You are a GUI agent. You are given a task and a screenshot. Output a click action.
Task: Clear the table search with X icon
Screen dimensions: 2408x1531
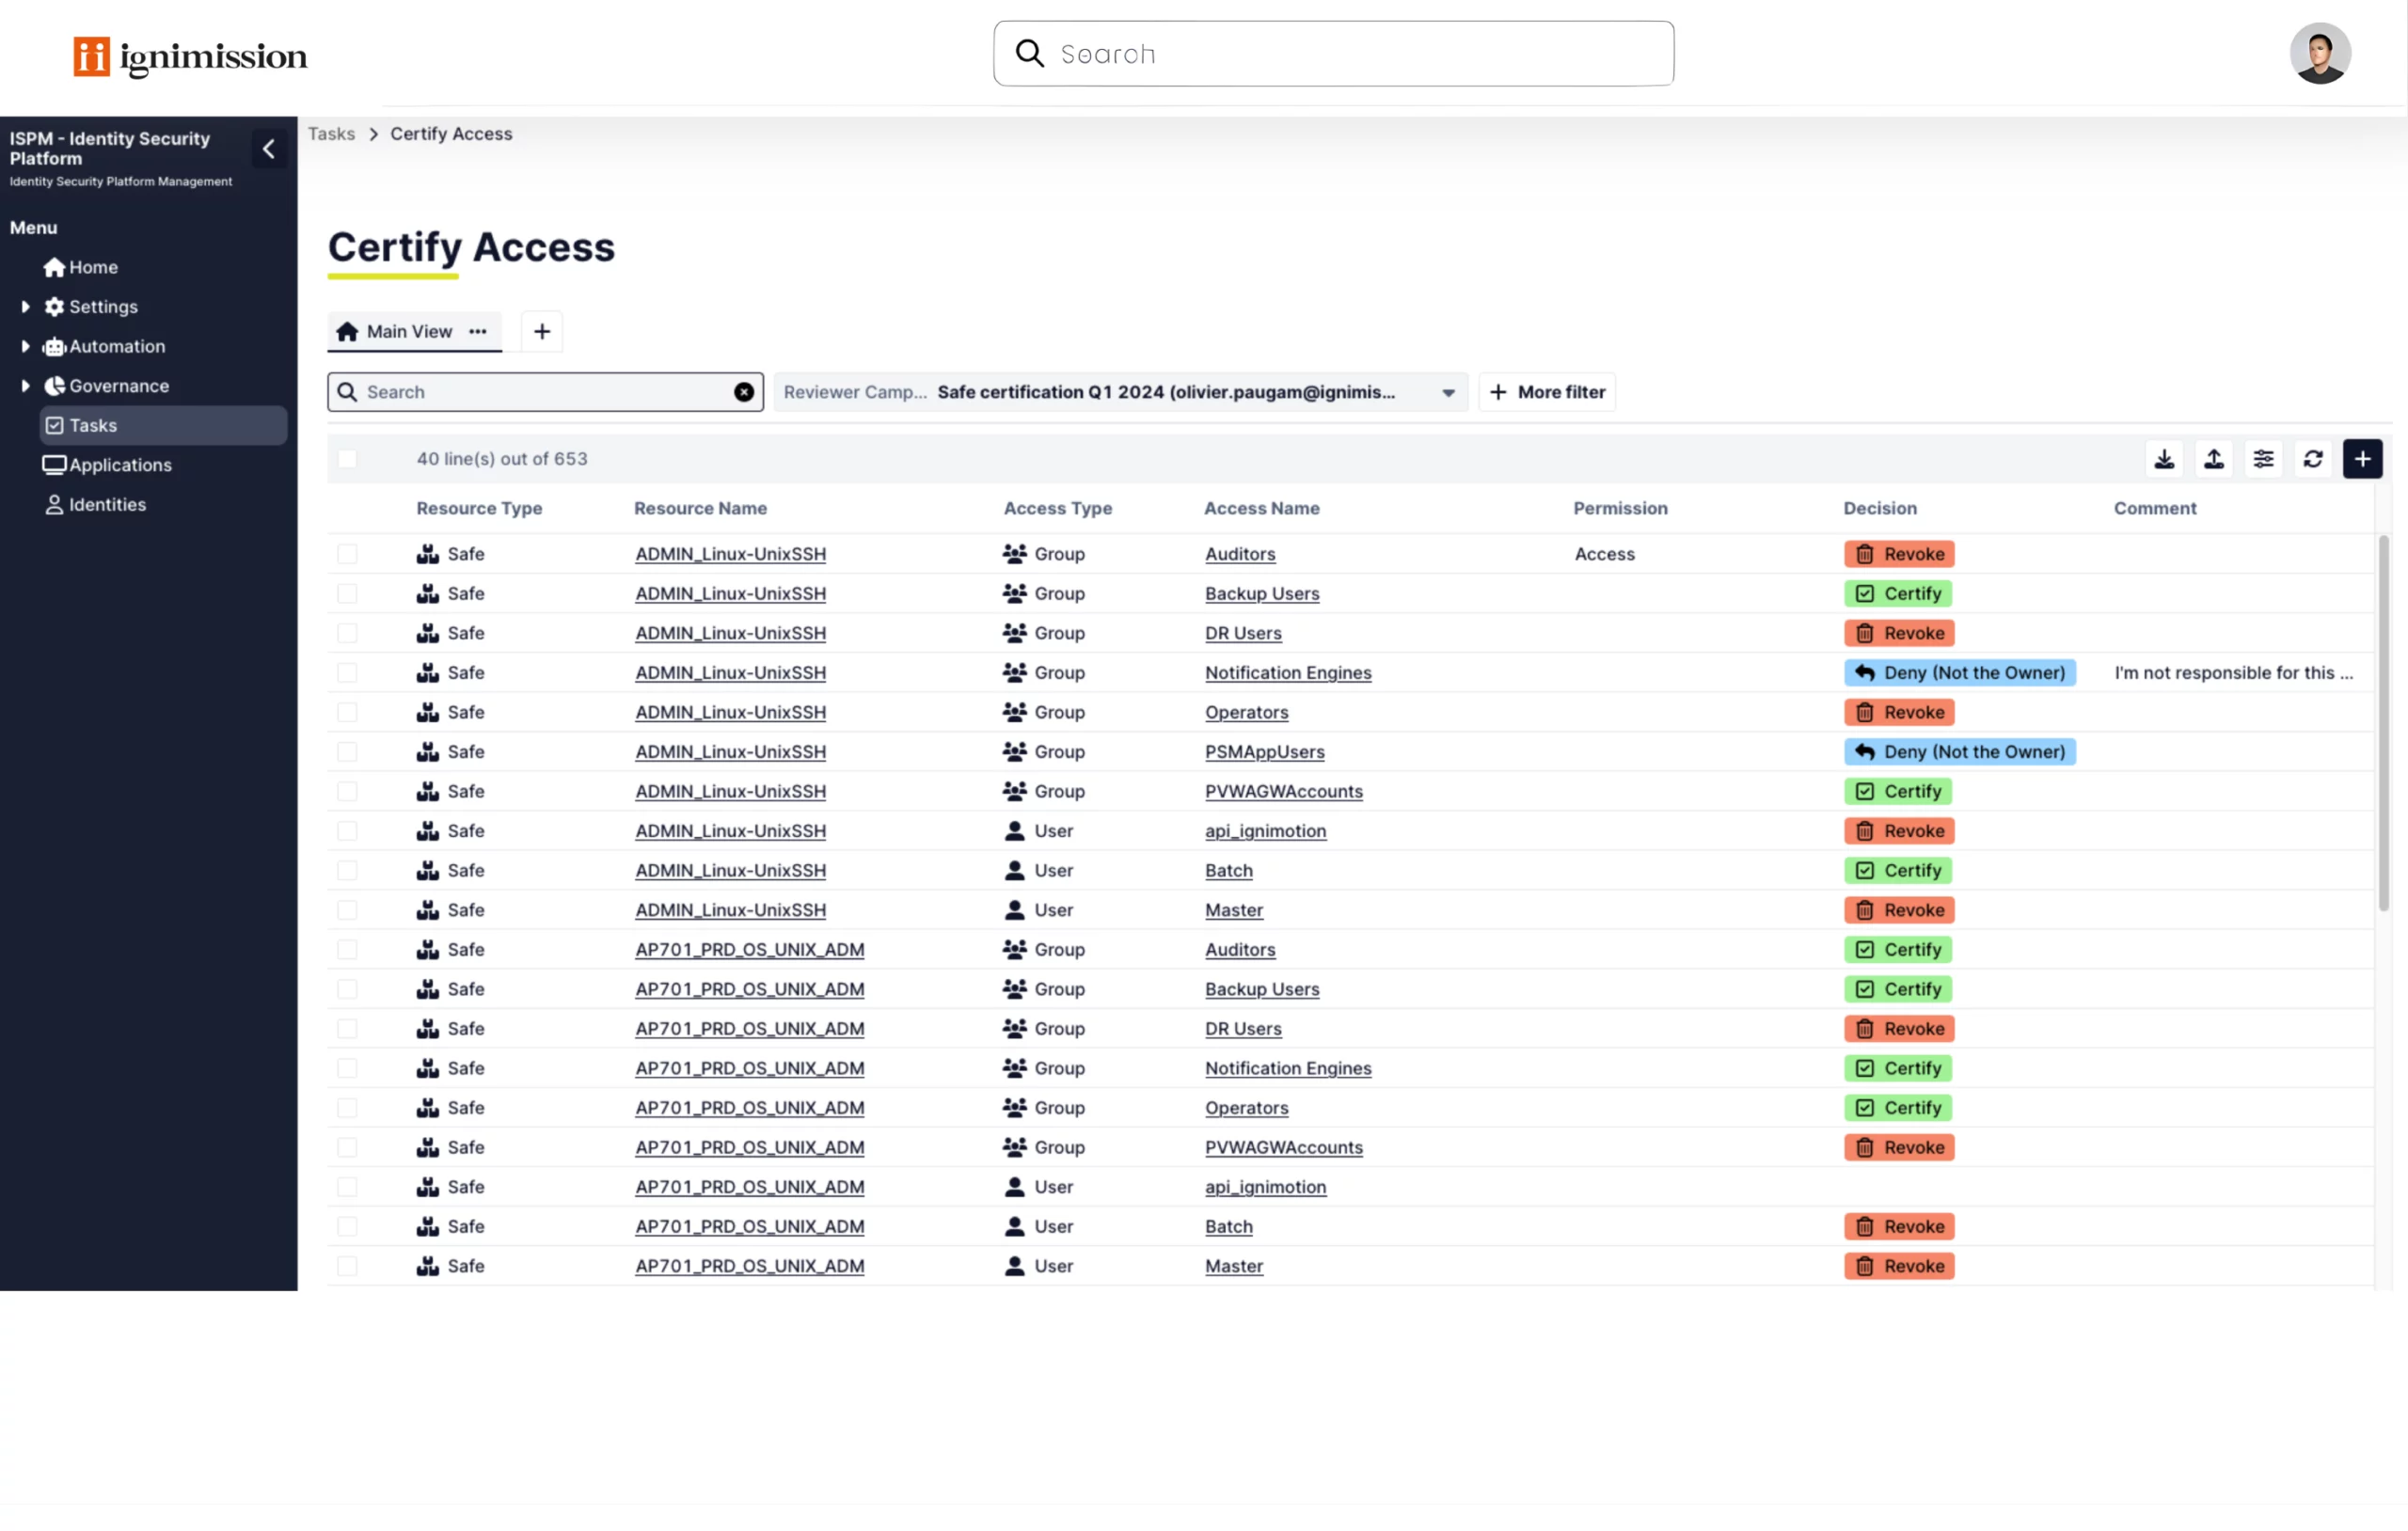click(744, 392)
